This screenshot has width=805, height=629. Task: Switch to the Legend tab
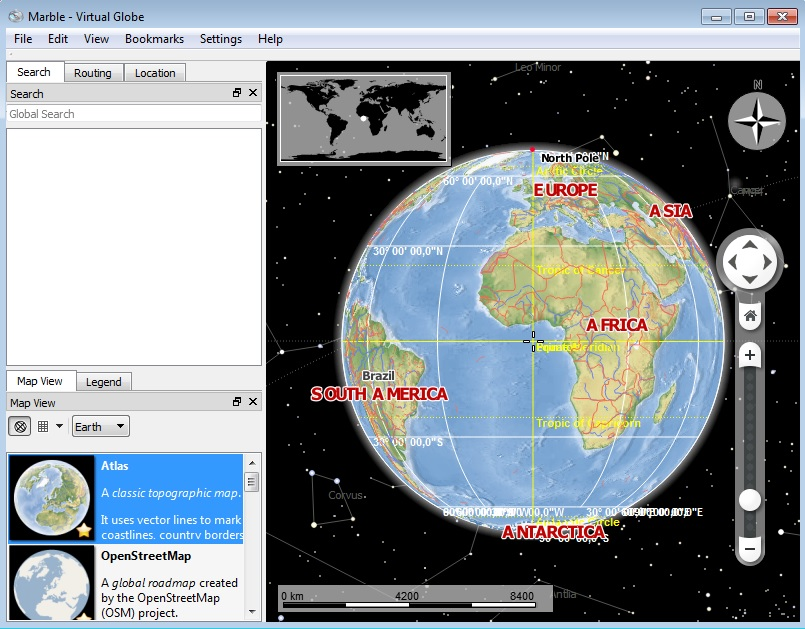coord(104,382)
